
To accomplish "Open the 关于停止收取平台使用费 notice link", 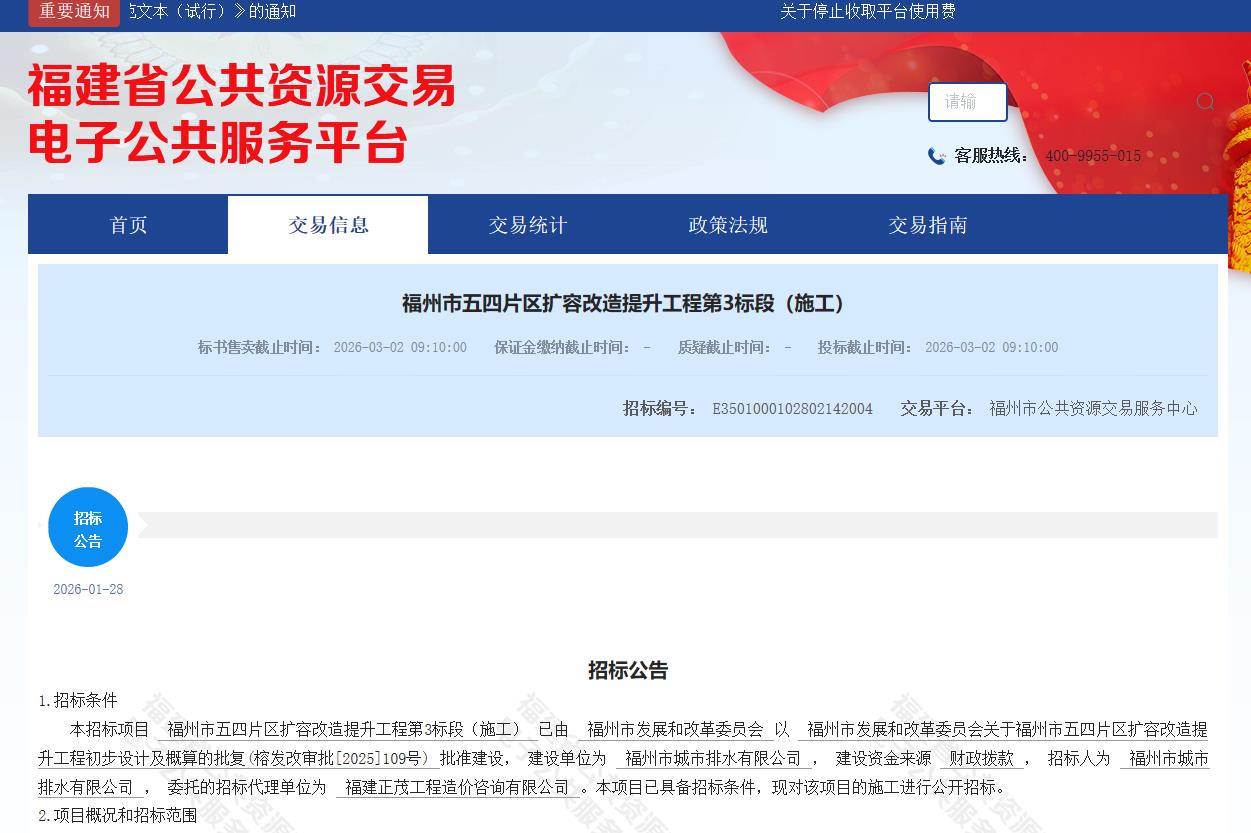I will click(867, 12).
